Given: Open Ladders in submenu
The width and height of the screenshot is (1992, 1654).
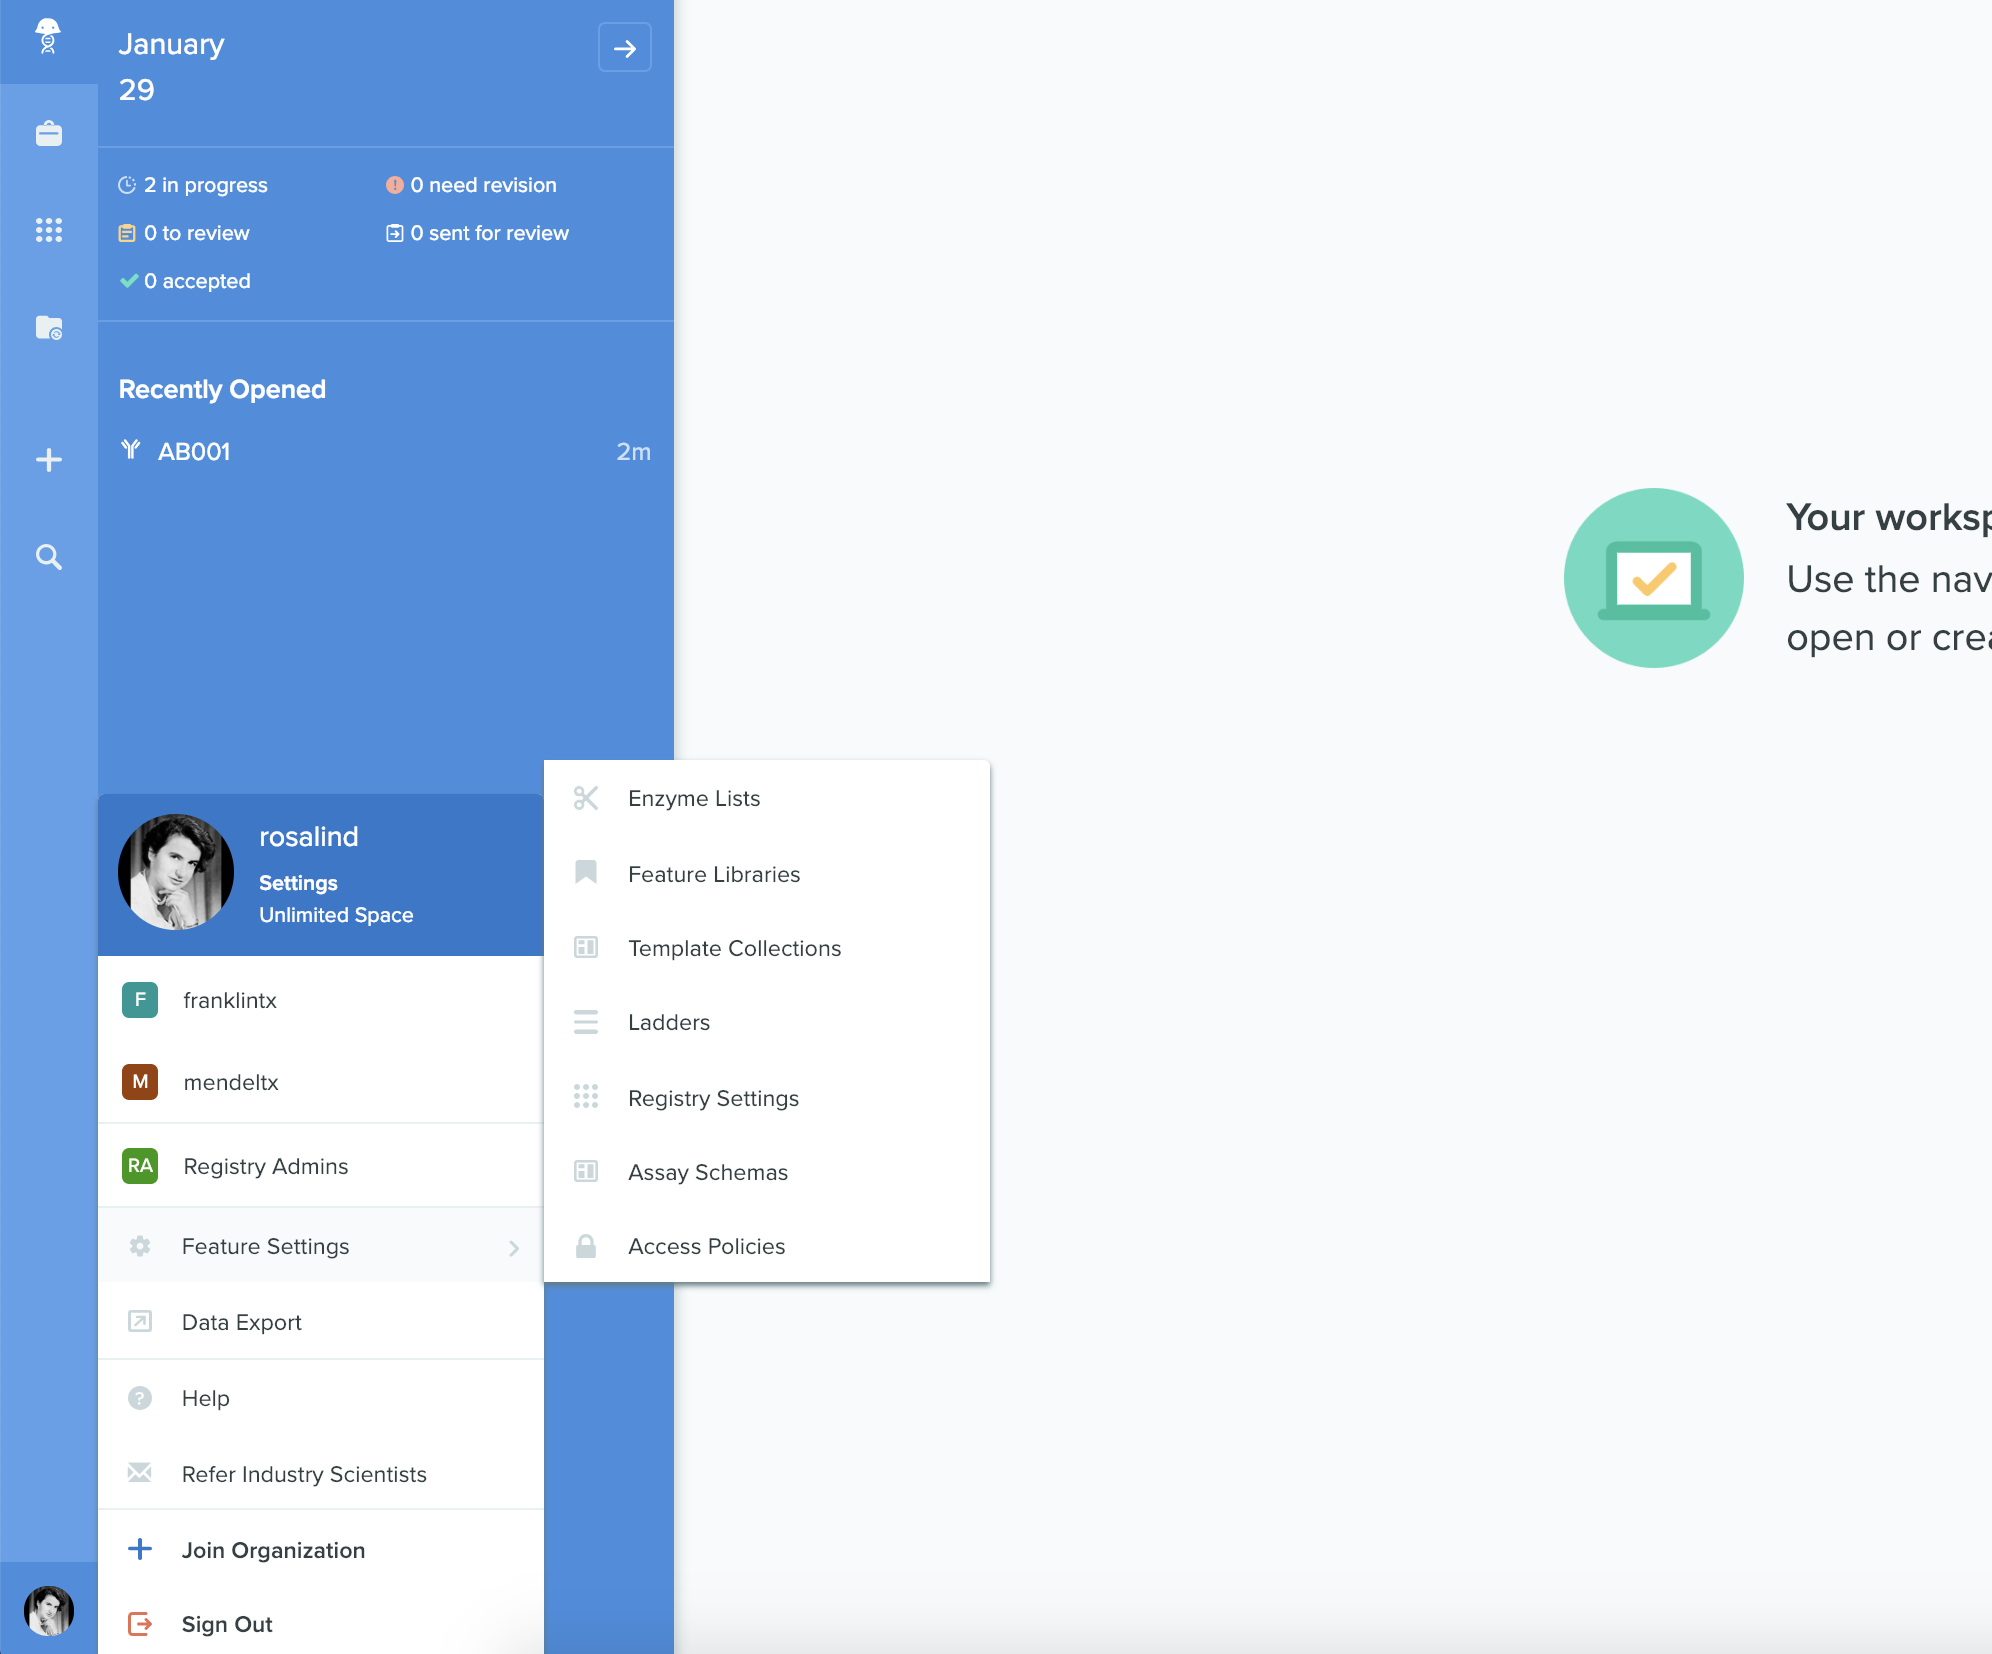Looking at the screenshot, I should pyautogui.click(x=767, y=1022).
